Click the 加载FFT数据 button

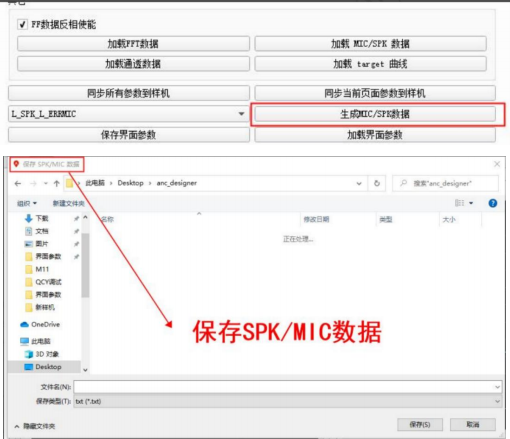point(133,44)
